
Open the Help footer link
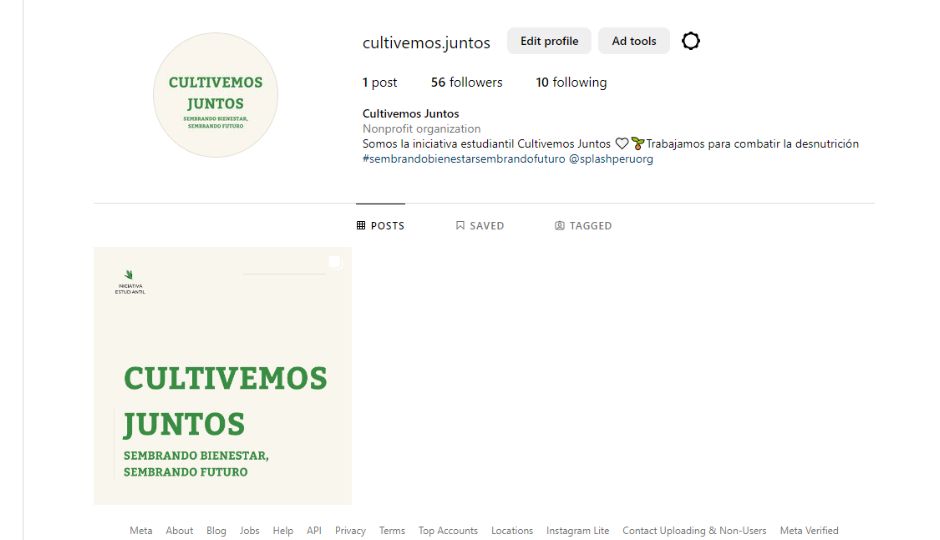pyautogui.click(x=283, y=531)
